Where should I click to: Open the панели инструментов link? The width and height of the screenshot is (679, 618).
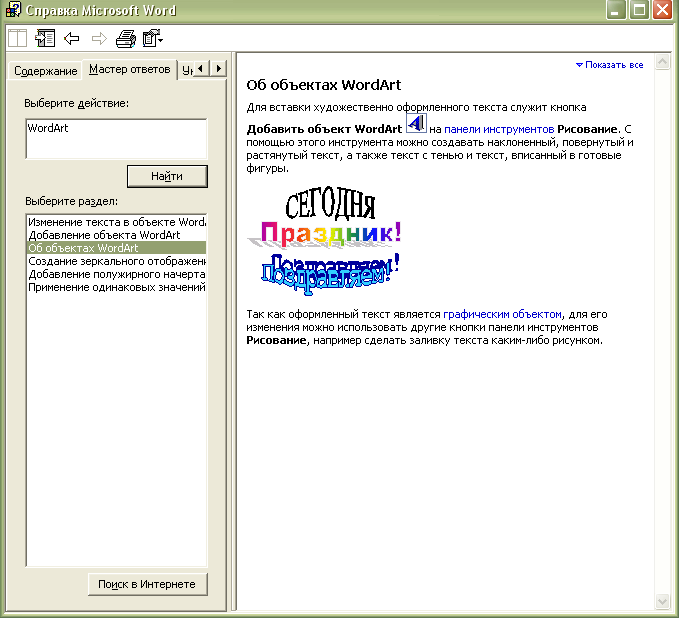[499, 129]
